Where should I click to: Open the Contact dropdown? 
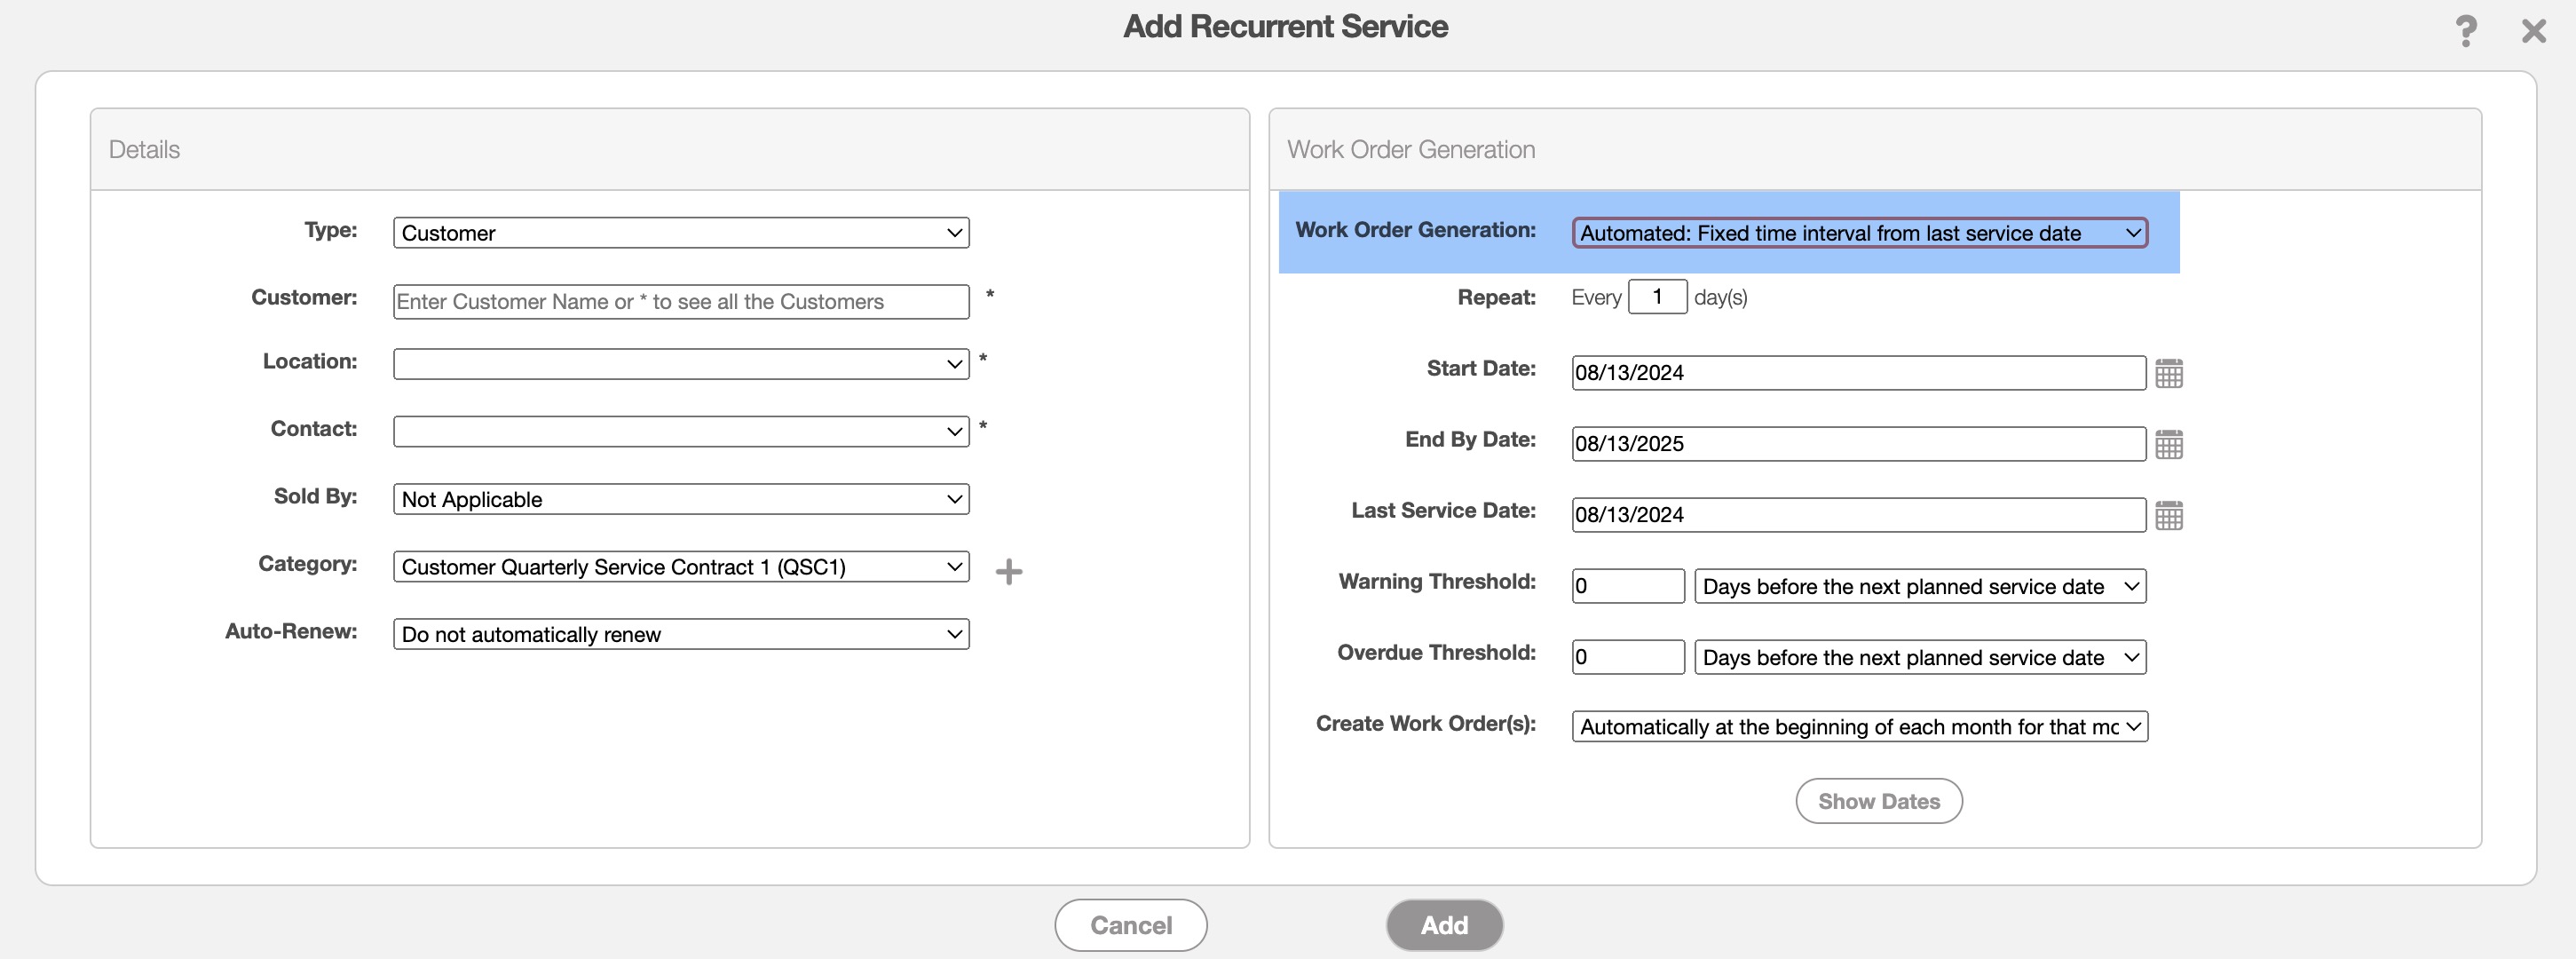pos(680,431)
